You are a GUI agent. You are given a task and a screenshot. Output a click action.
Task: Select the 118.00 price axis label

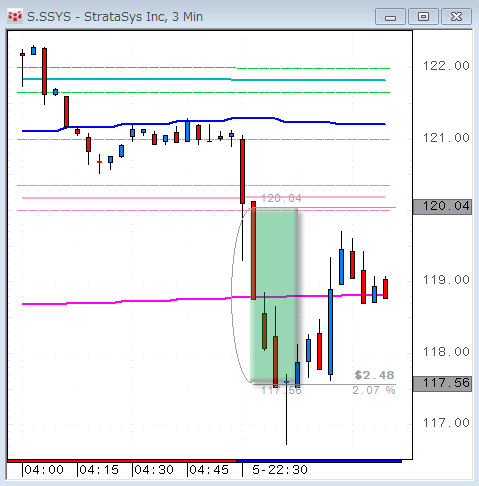pyautogui.click(x=446, y=351)
